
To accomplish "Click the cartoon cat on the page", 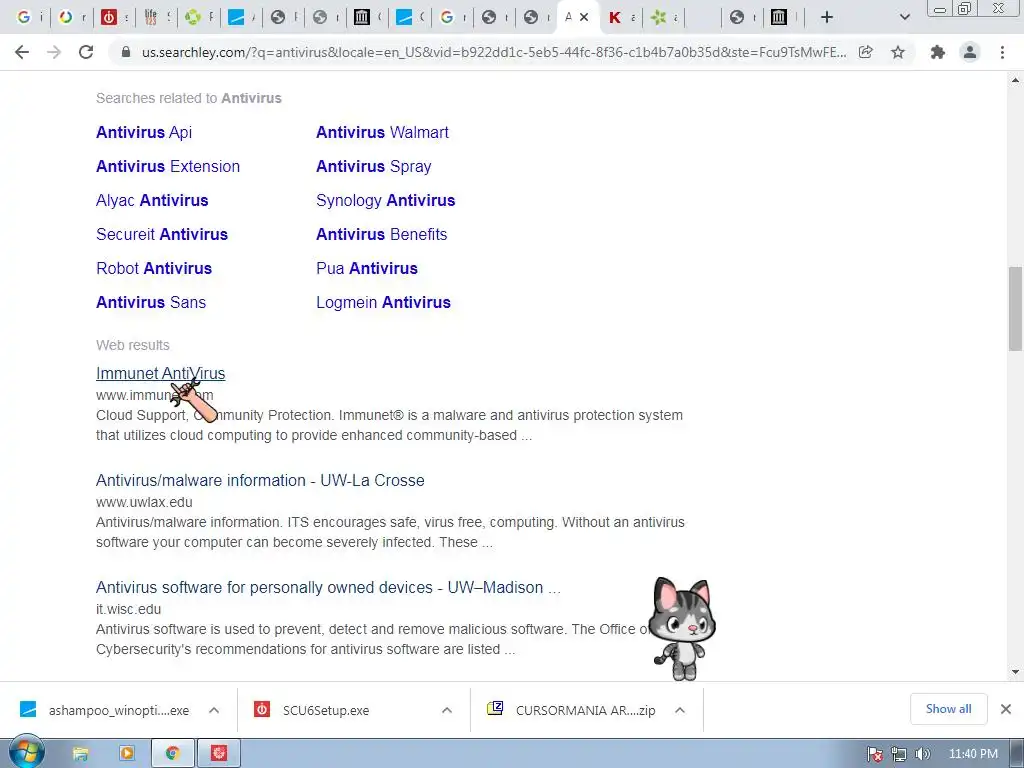I will pyautogui.click(x=681, y=628).
